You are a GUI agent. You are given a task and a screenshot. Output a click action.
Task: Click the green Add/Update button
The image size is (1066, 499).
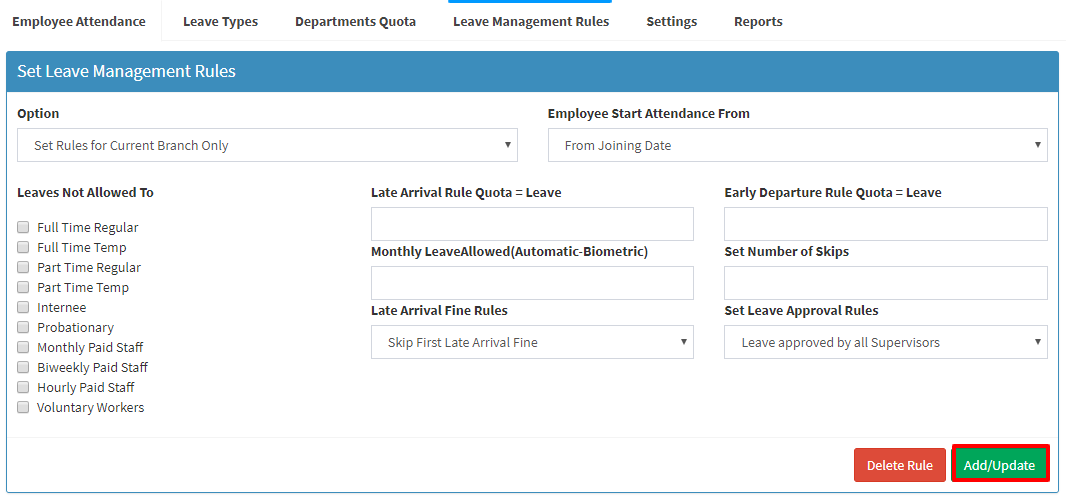(x=999, y=465)
